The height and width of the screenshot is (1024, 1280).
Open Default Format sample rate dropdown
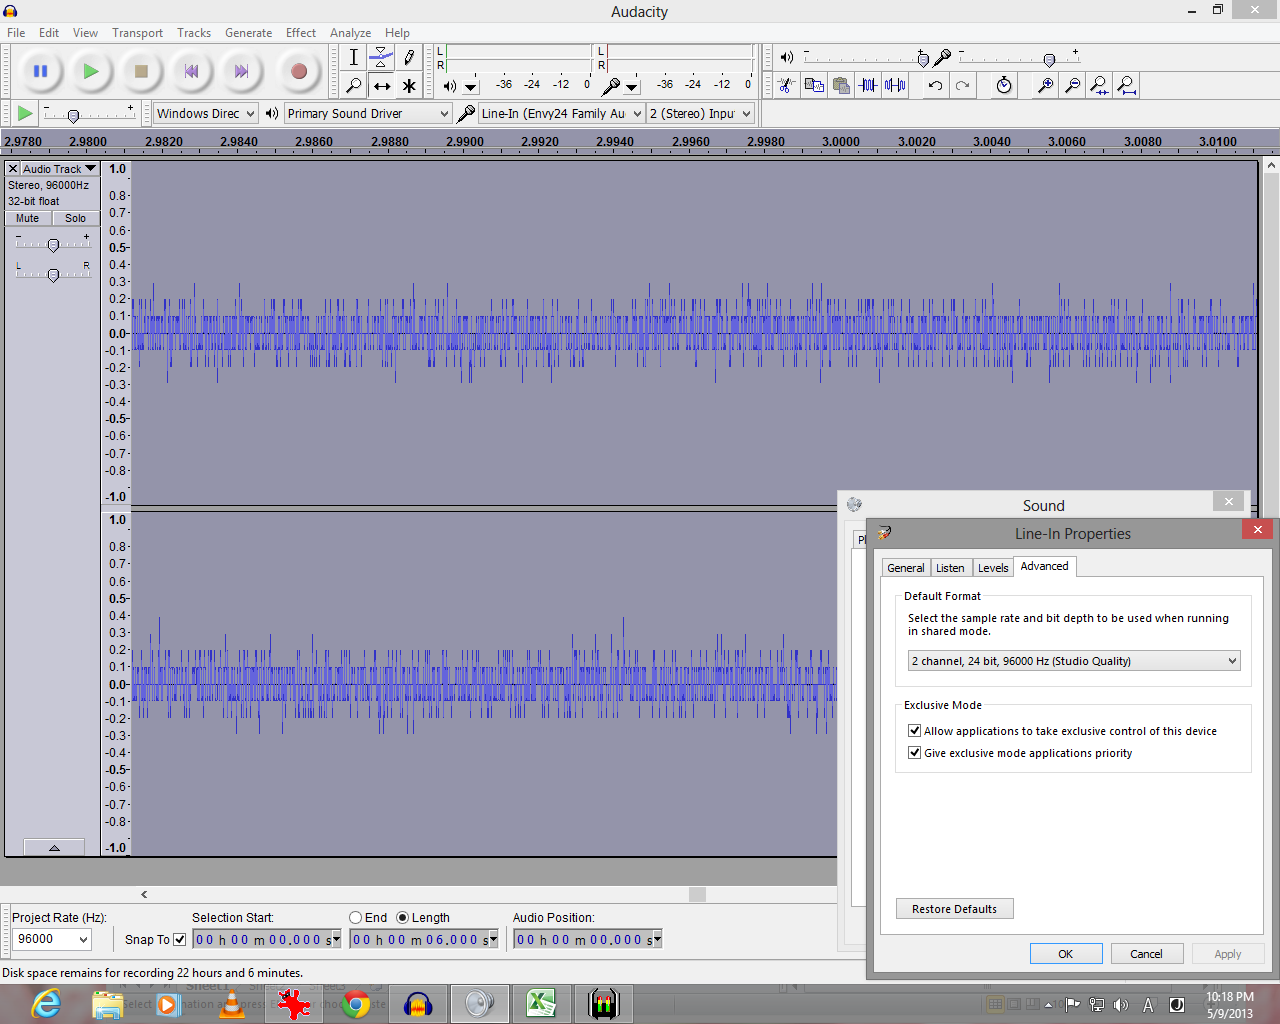tap(1074, 661)
